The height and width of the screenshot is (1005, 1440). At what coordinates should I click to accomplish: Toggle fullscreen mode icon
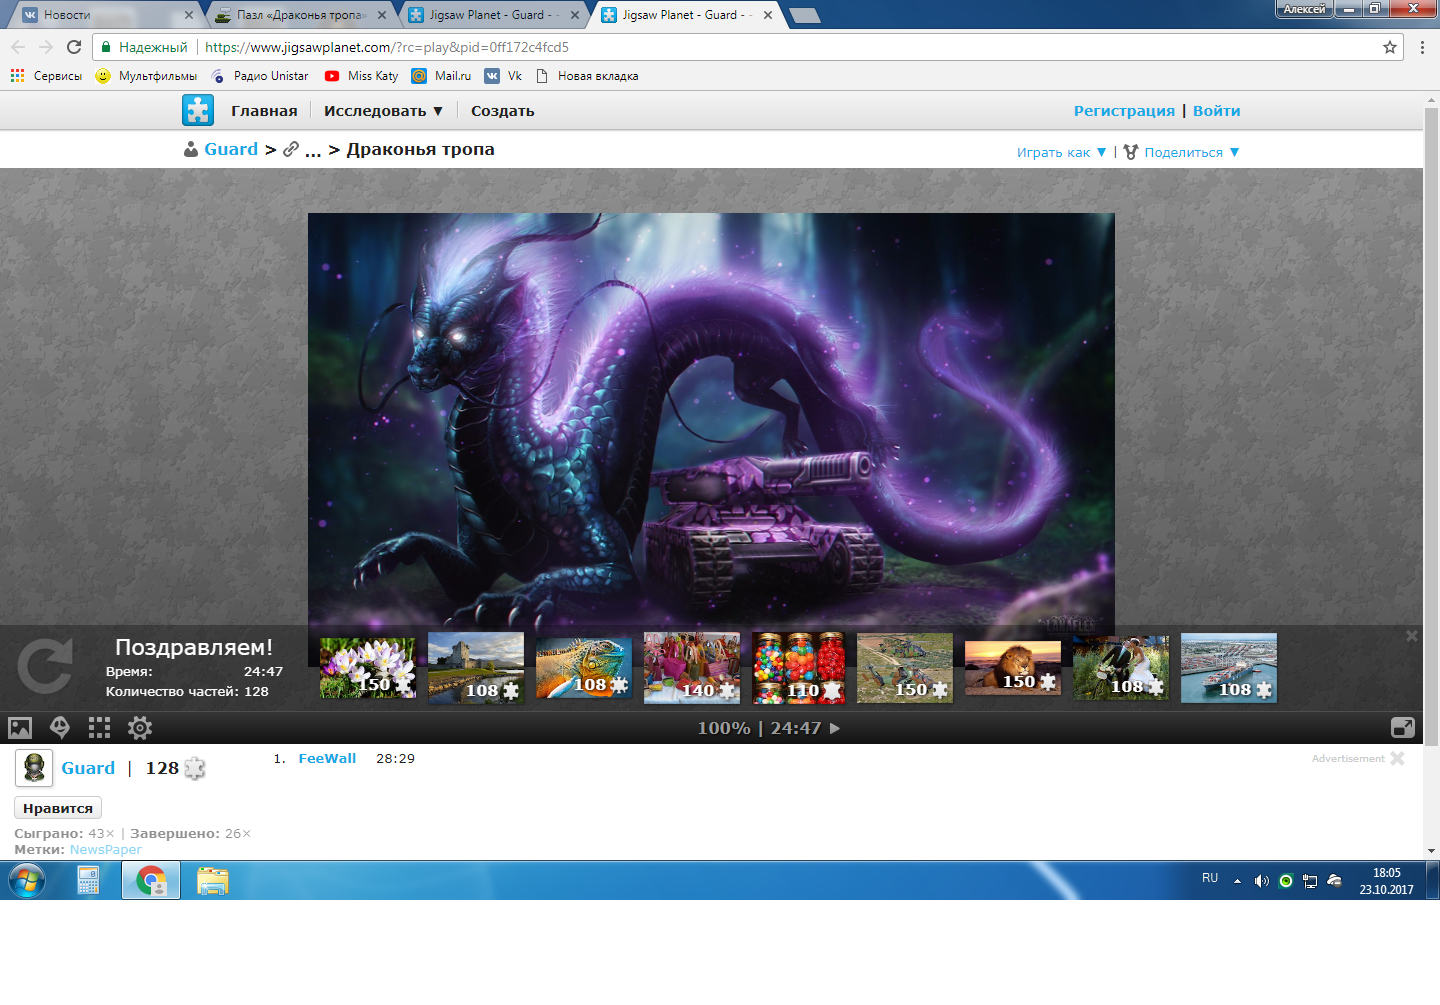tap(1403, 728)
